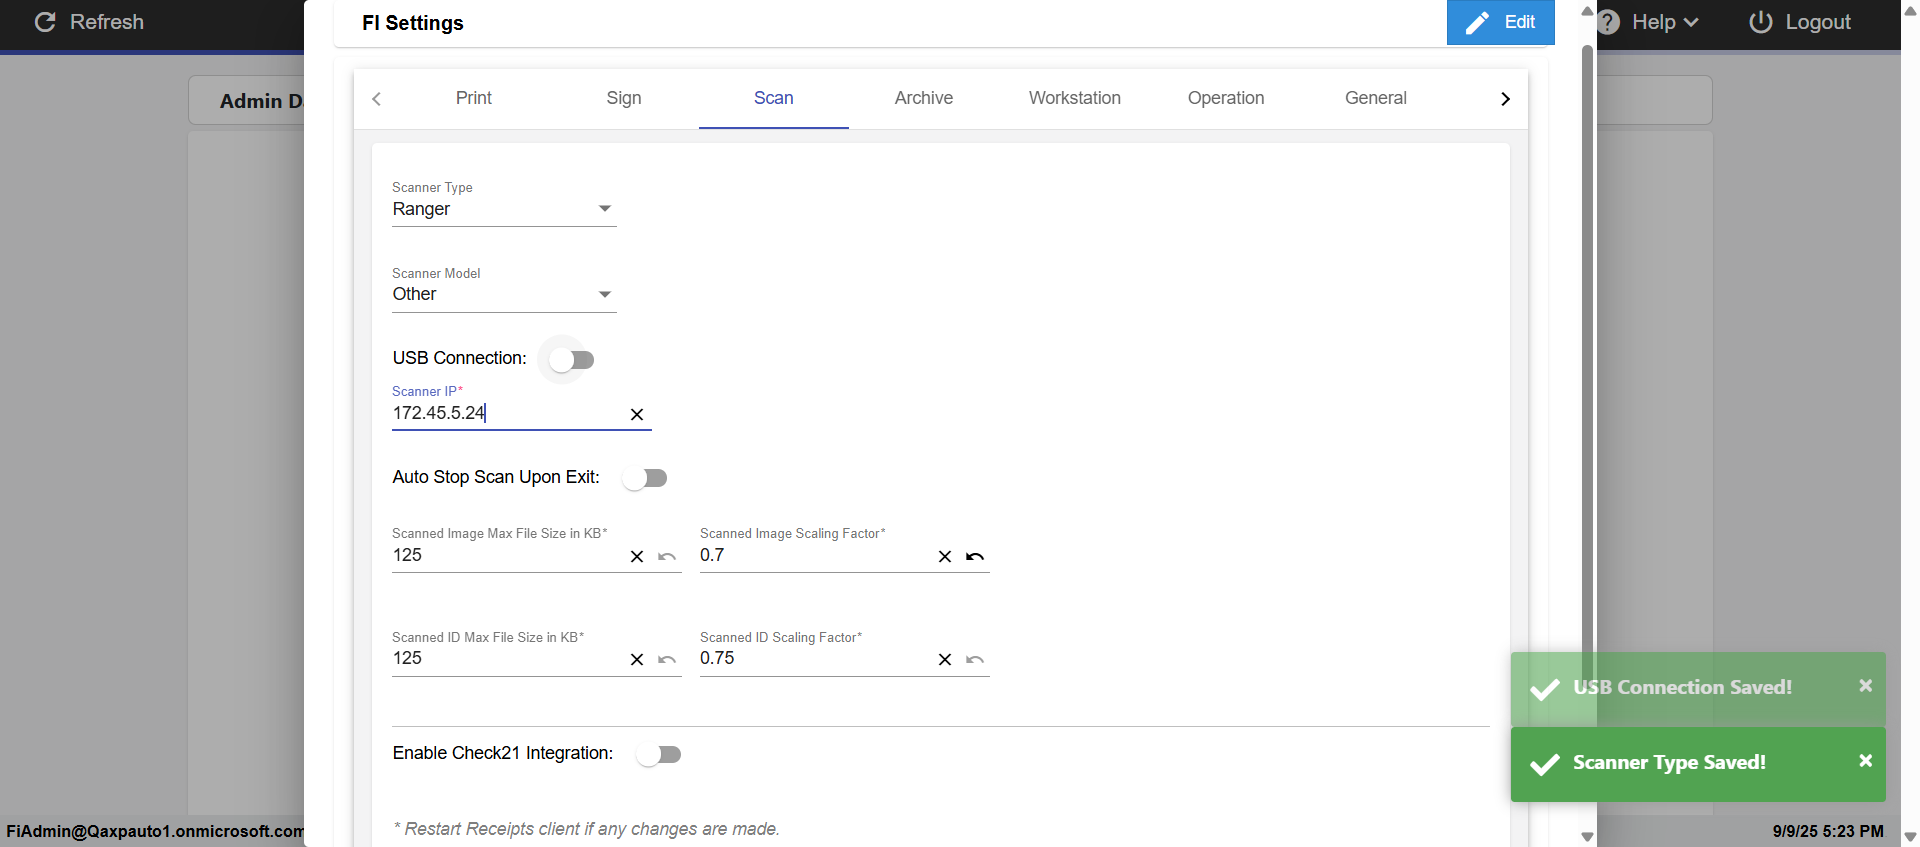
Task: Turn on Enable Check21 Integration switch
Action: [x=659, y=754]
